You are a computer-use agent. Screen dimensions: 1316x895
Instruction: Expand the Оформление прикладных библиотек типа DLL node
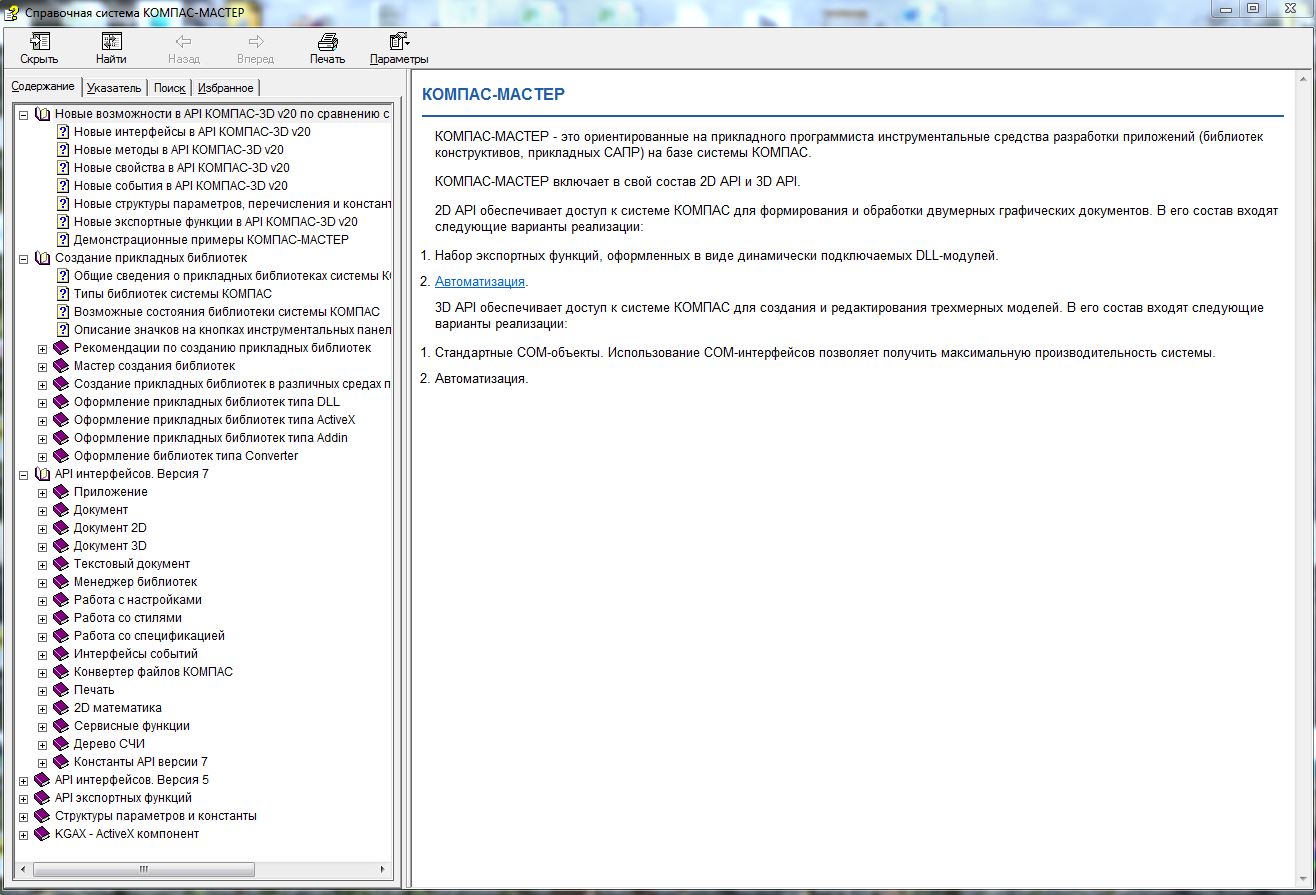pos(43,403)
